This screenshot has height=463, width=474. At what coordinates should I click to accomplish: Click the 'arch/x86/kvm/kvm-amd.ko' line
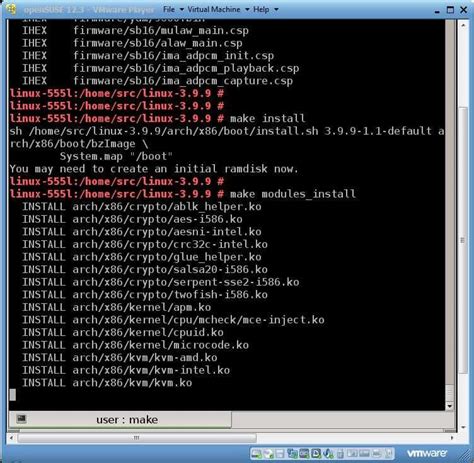145,358
